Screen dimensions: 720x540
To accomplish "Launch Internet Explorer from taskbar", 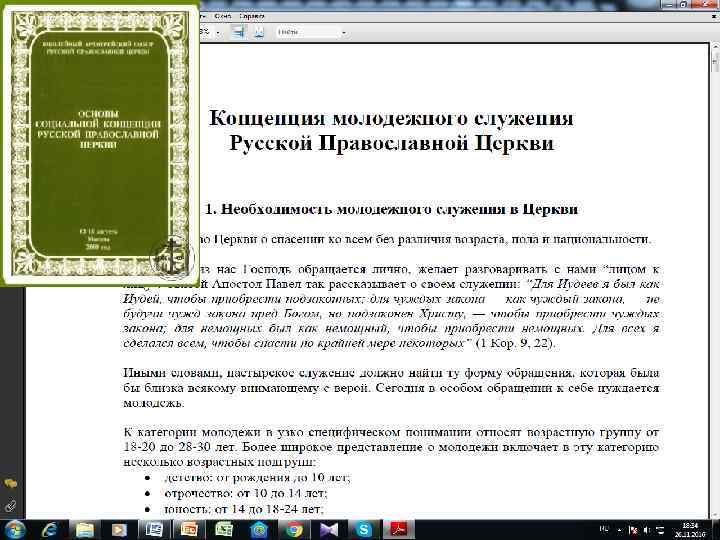I will [x=49, y=530].
